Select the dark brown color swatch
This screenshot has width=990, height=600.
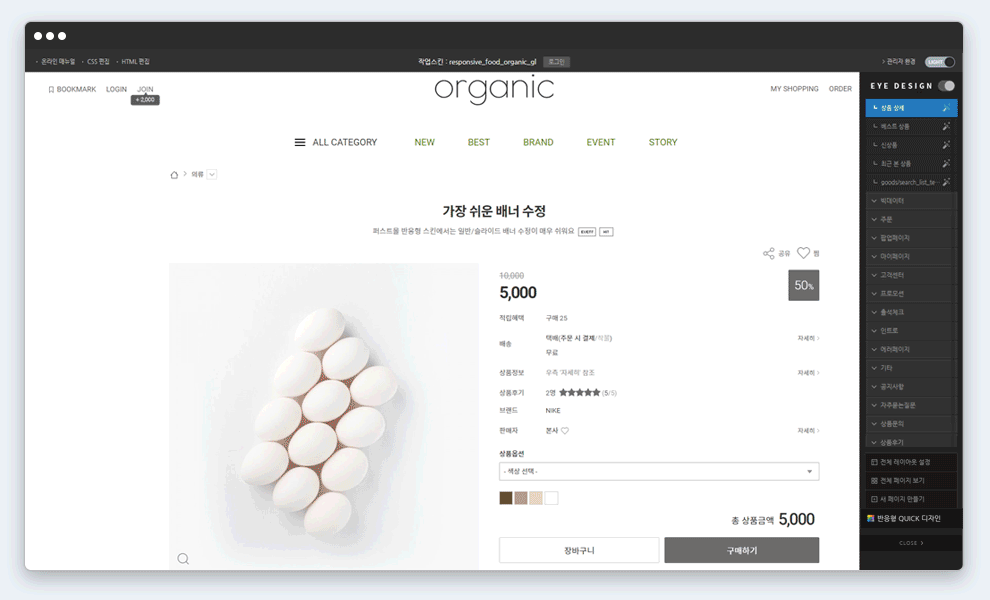(506, 498)
